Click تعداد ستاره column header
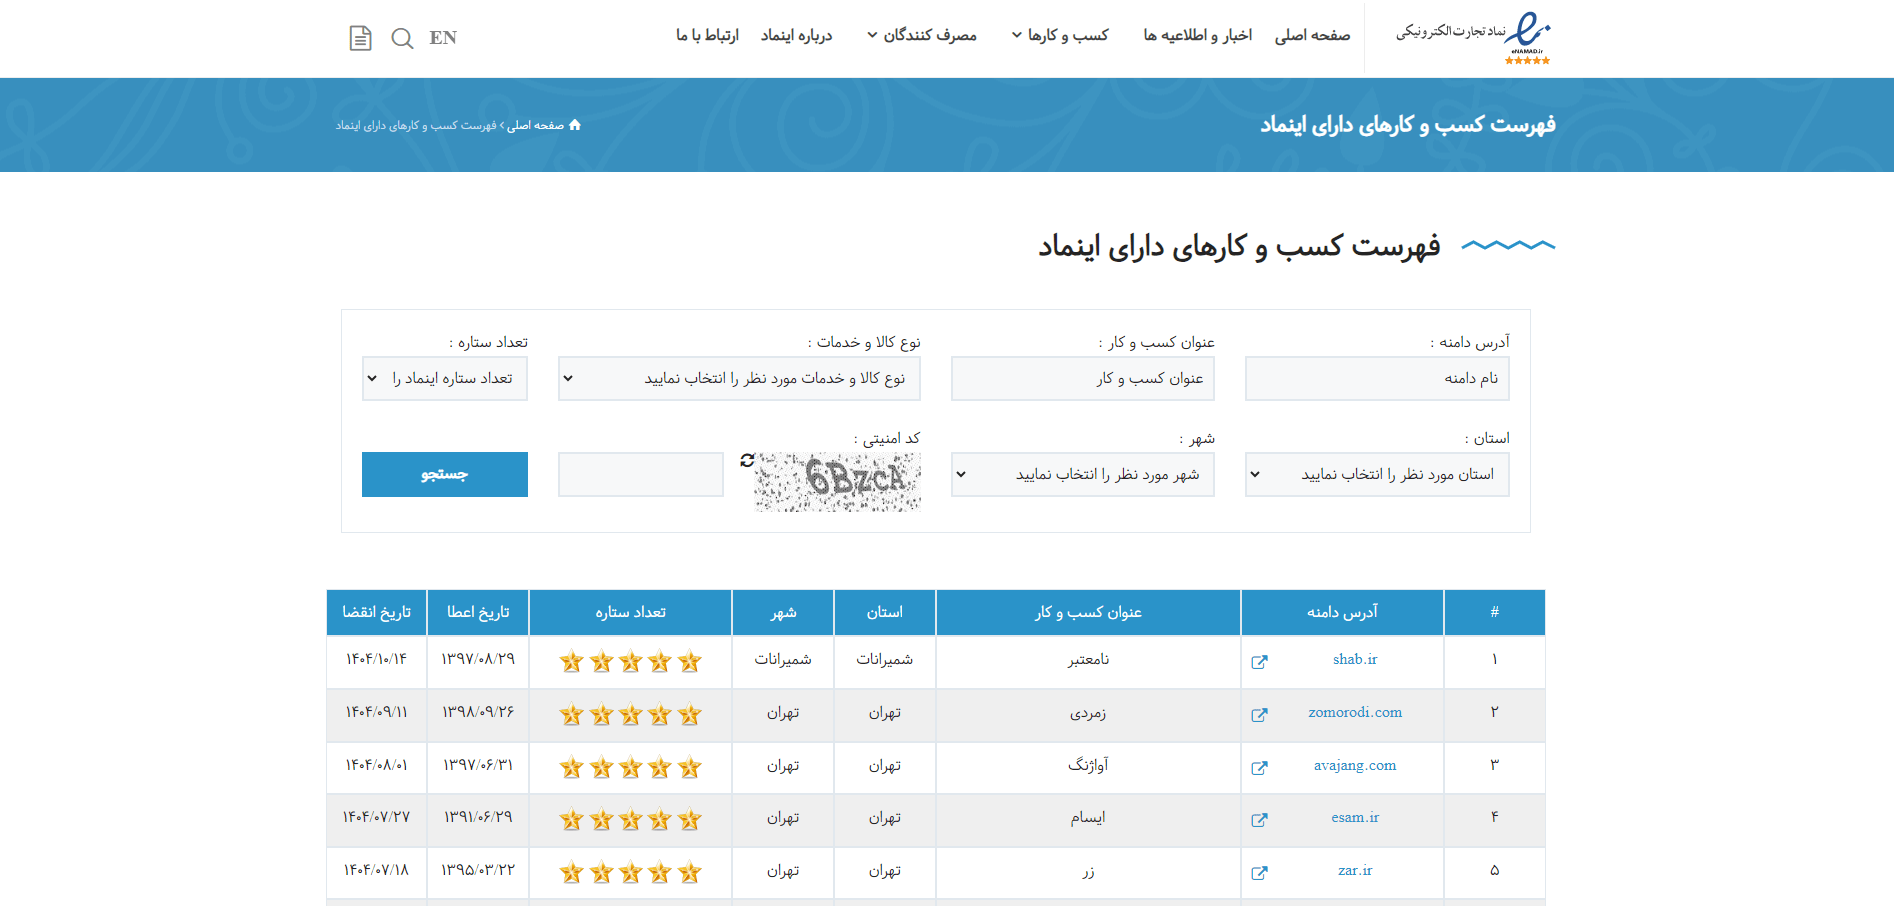Screen dimensions: 1894x906 pyautogui.click(x=630, y=612)
